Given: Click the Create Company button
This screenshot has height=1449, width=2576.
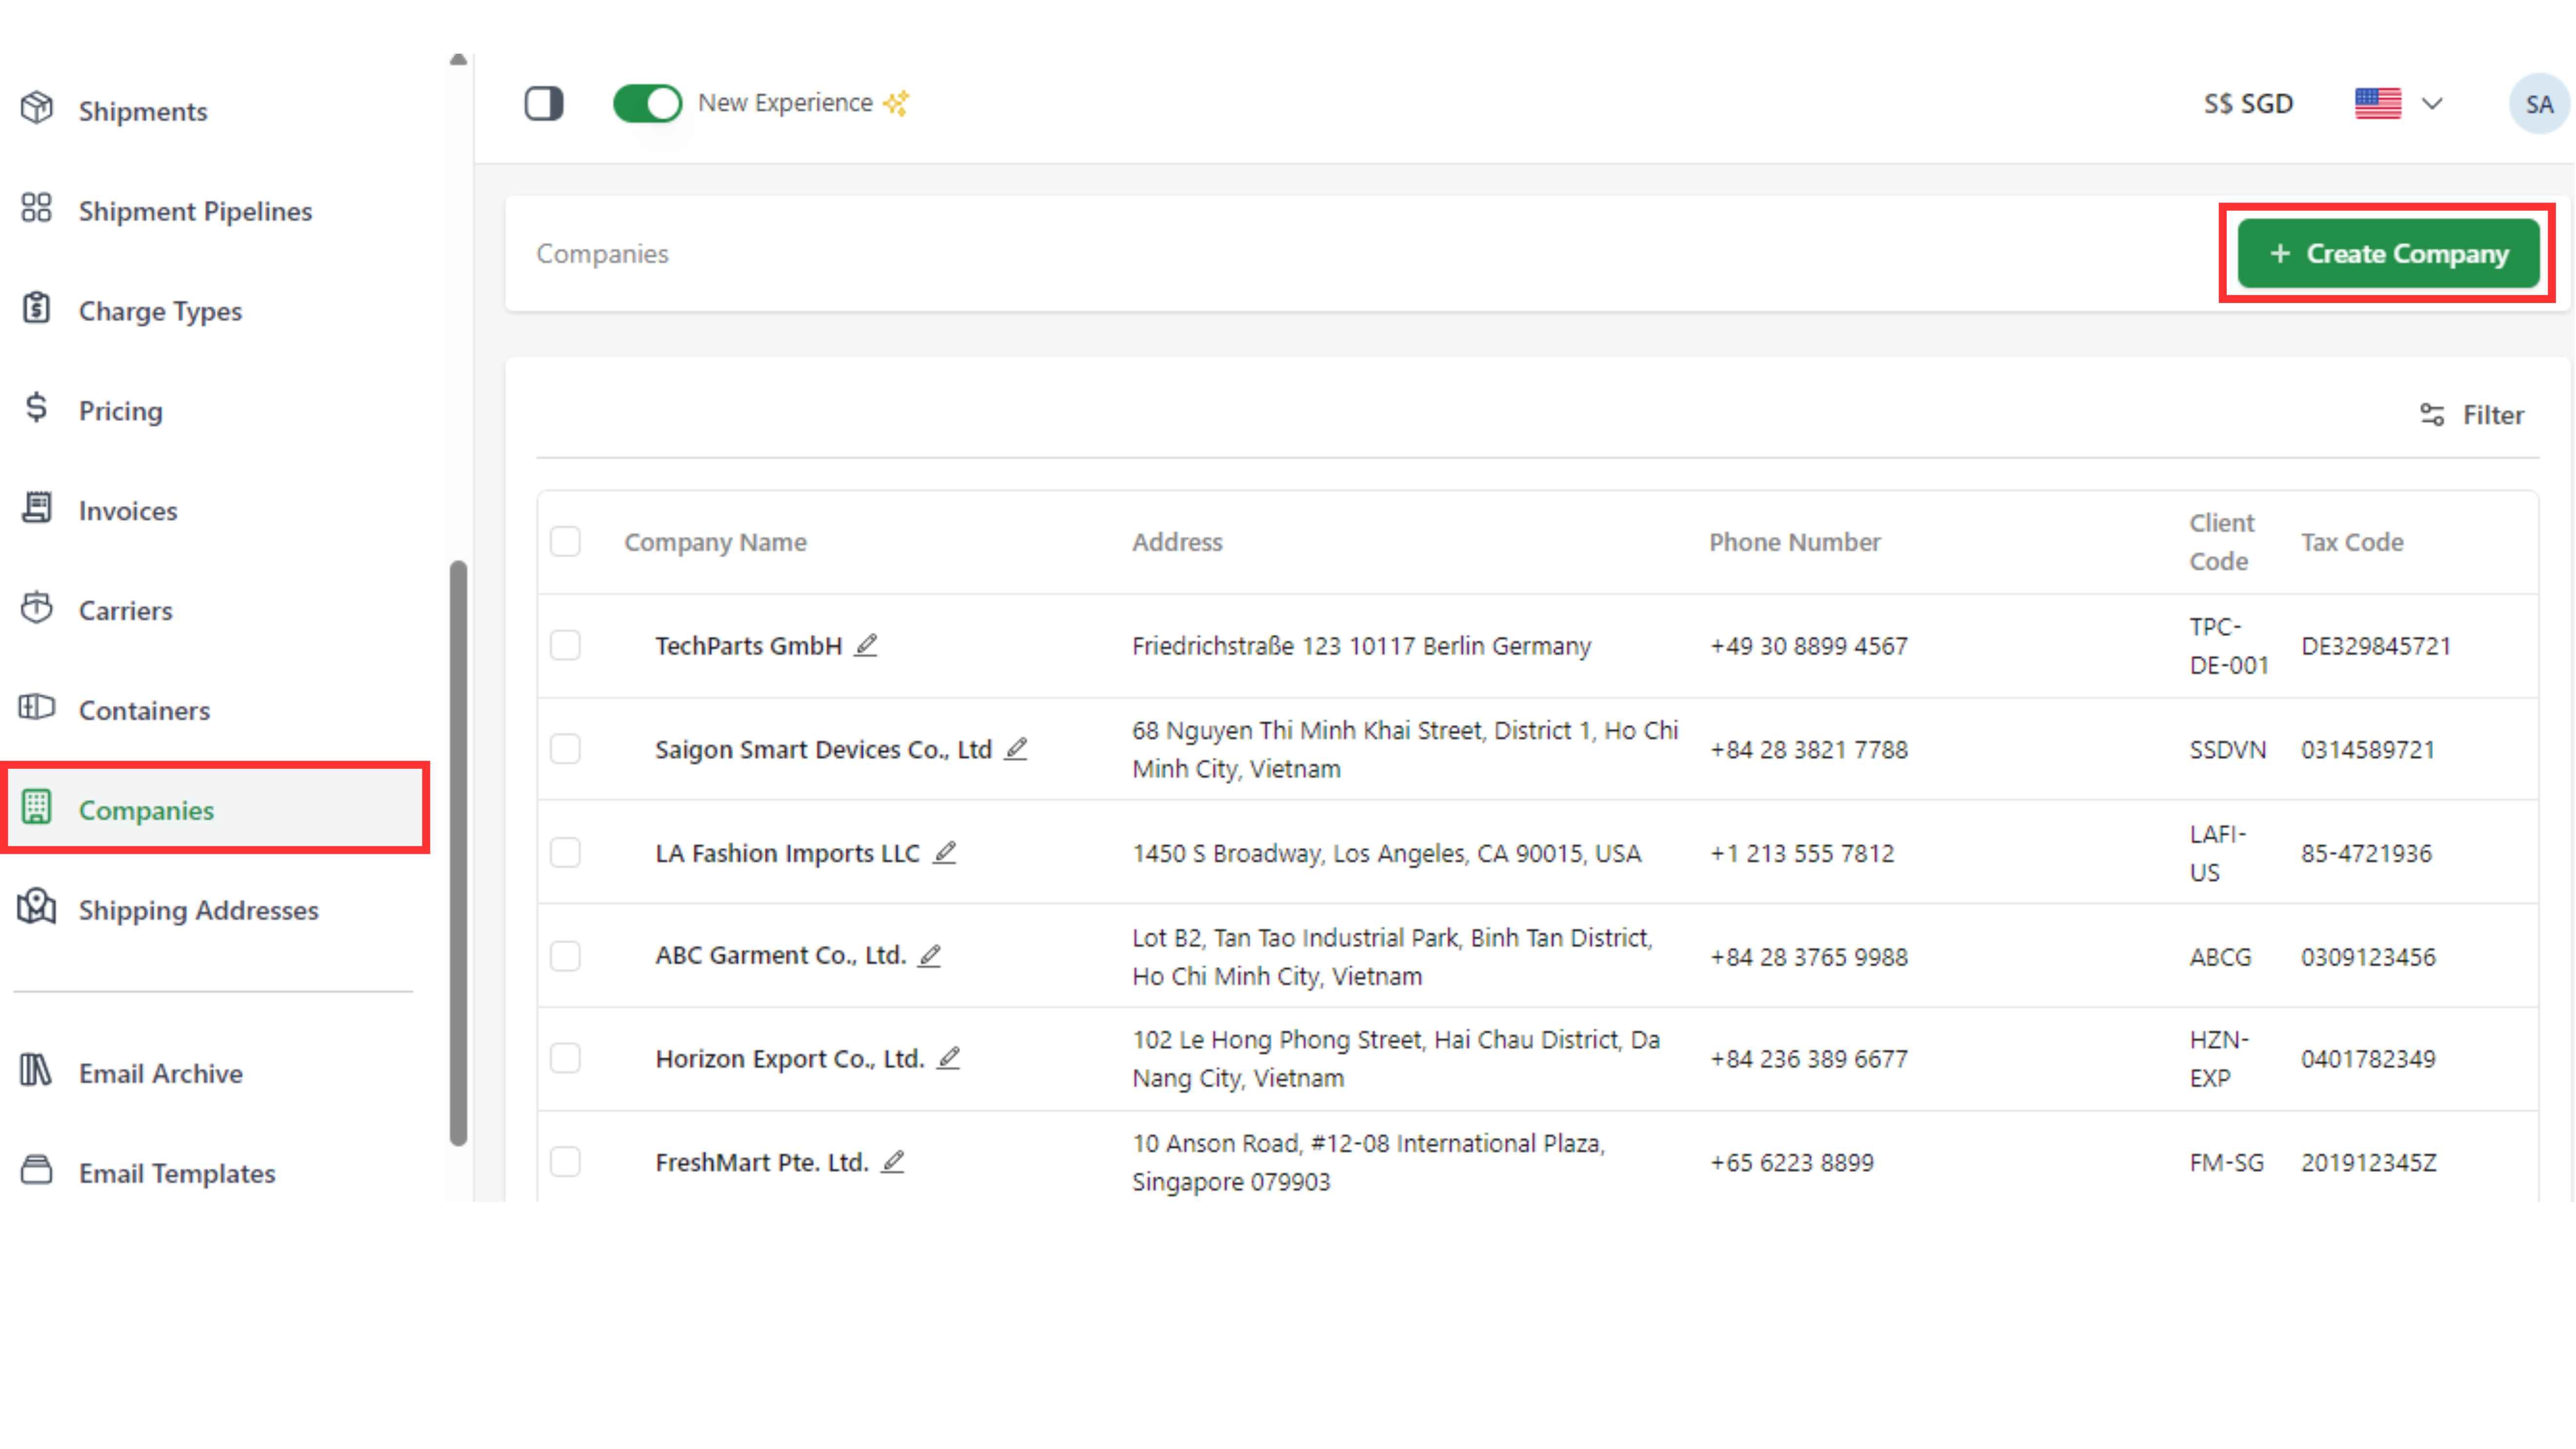Looking at the screenshot, I should click(2388, 254).
